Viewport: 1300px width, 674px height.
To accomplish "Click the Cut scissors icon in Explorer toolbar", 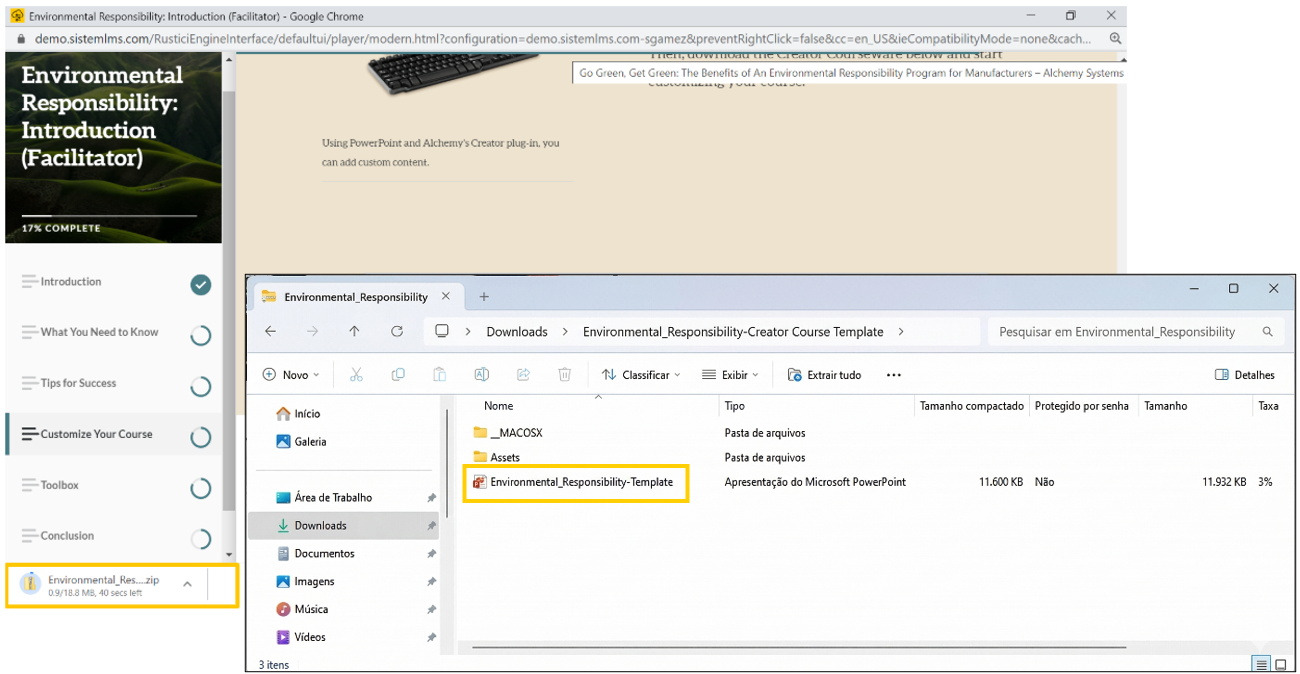I will tap(356, 375).
